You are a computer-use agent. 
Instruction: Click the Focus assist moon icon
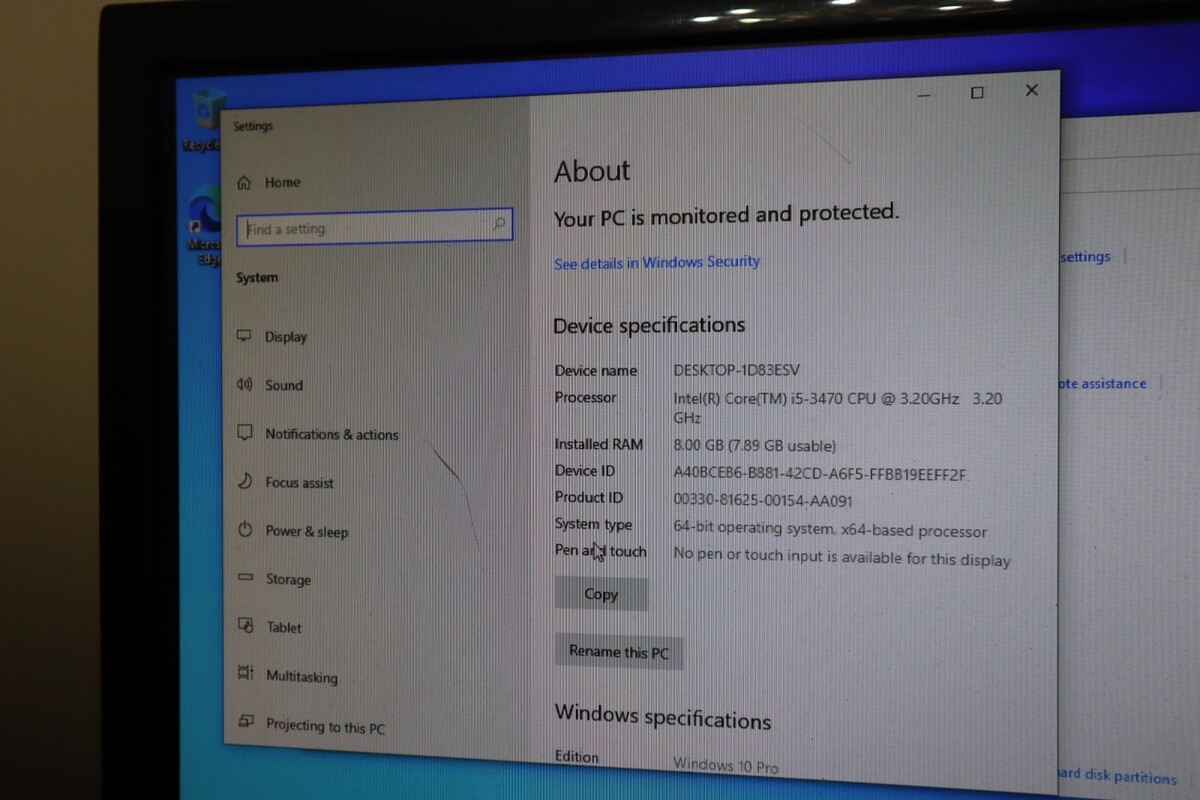(244, 481)
